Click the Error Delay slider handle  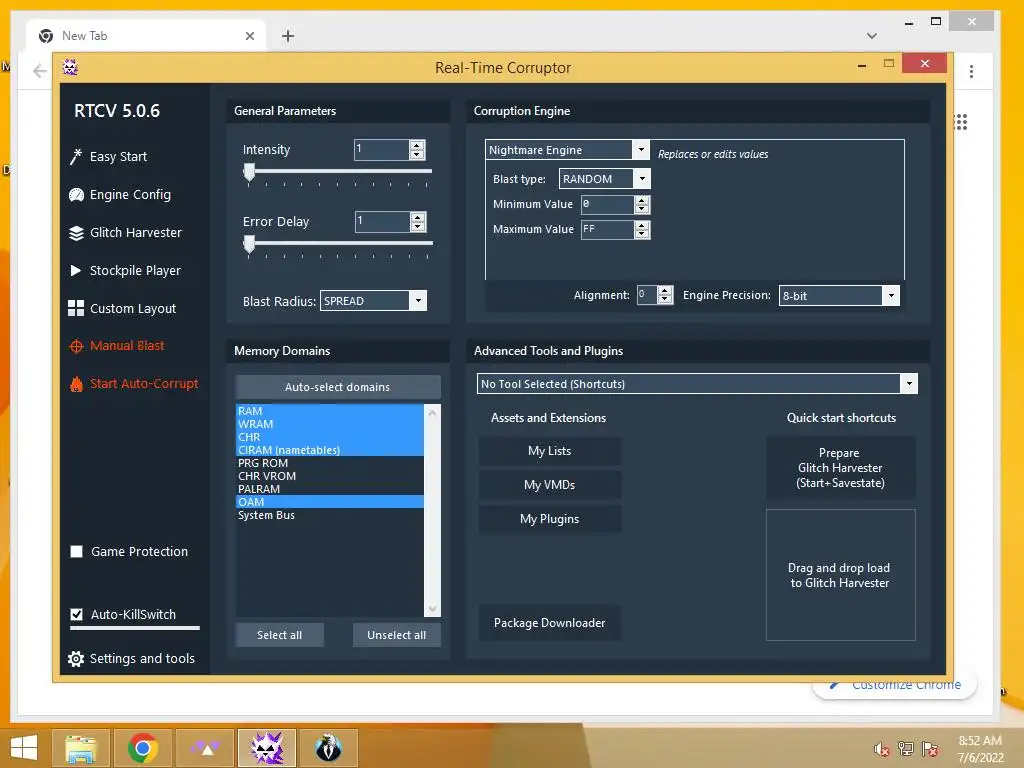tap(249, 244)
